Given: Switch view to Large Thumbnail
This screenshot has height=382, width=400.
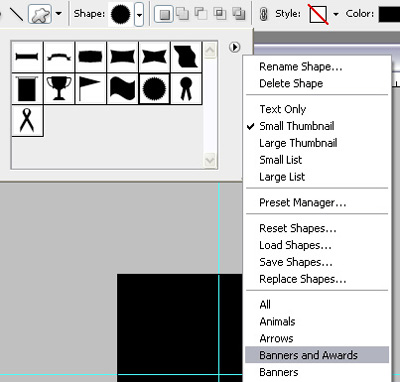Looking at the screenshot, I should (x=298, y=143).
